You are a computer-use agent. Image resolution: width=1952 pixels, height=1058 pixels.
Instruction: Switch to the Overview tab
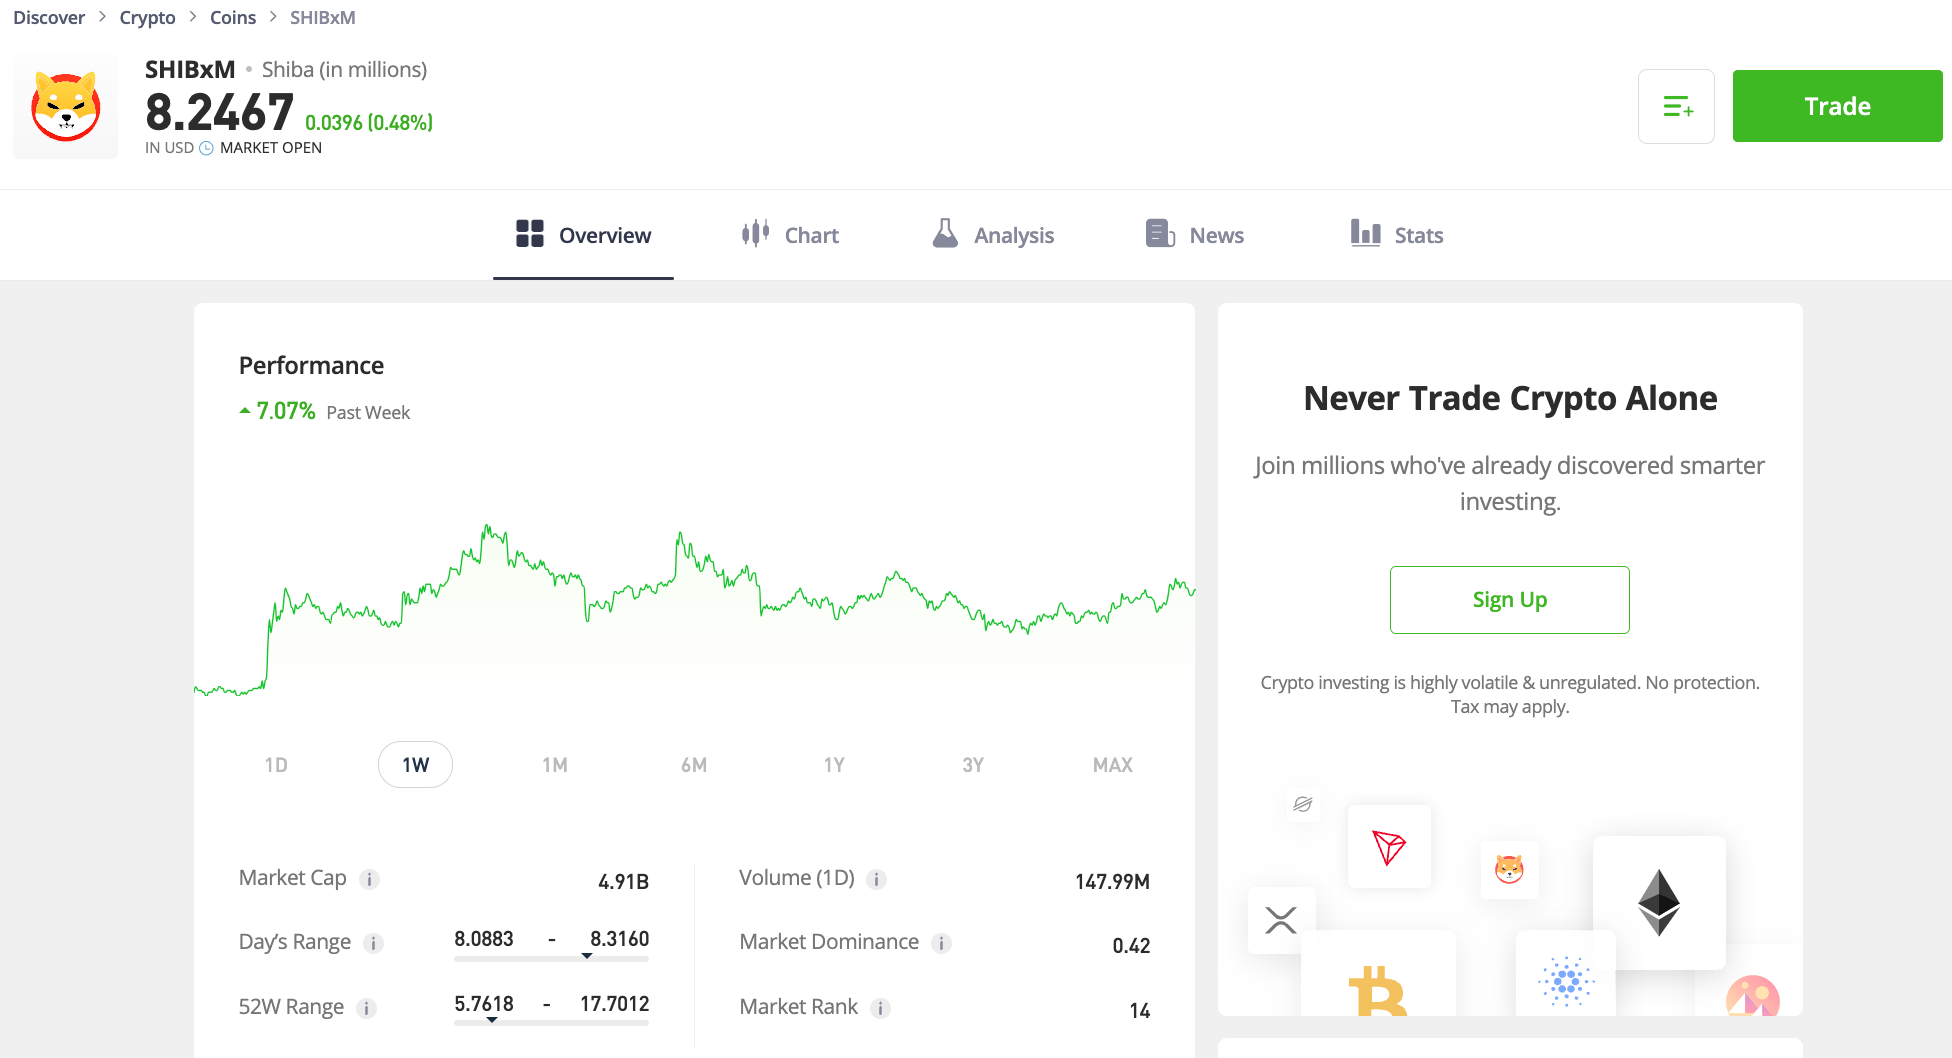click(x=583, y=235)
